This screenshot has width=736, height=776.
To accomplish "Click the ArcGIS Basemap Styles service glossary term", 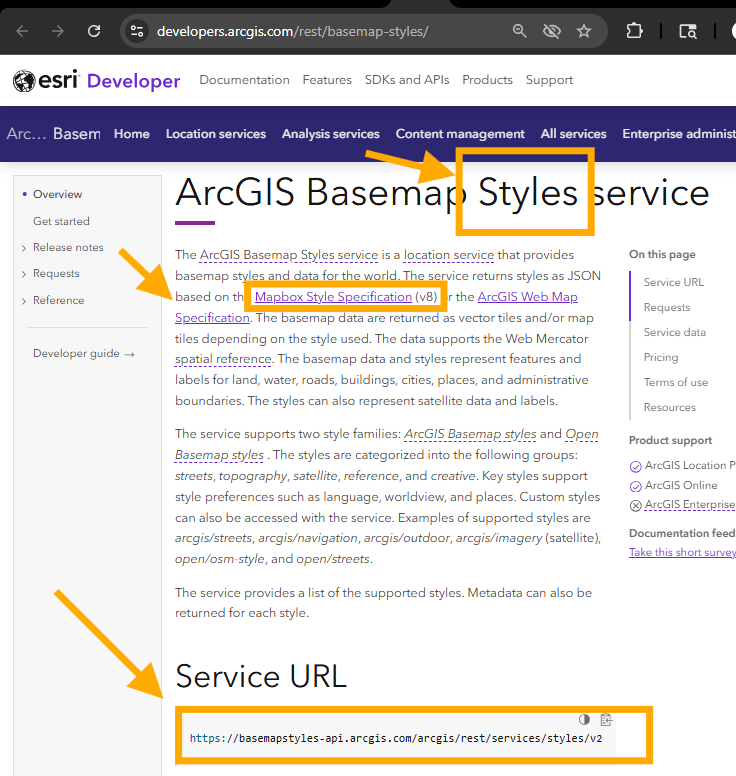I will (289, 255).
